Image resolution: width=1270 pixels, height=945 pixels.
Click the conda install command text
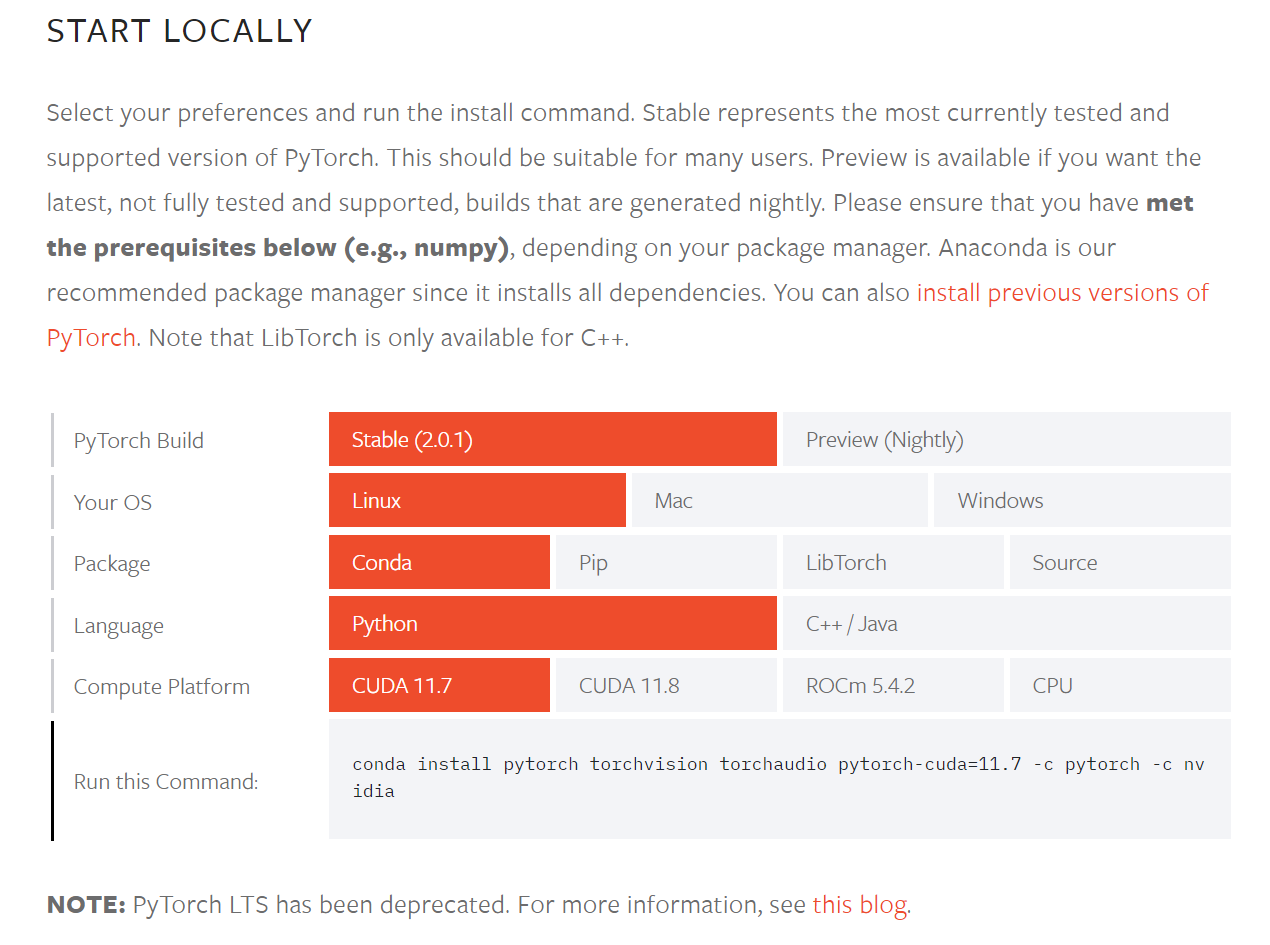(x=778, y=777)
